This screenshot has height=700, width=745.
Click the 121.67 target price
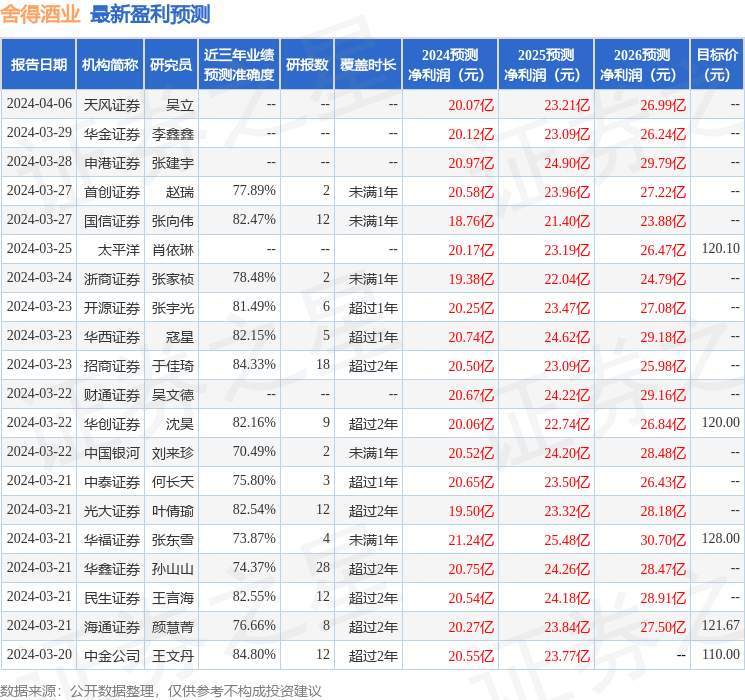721,625
